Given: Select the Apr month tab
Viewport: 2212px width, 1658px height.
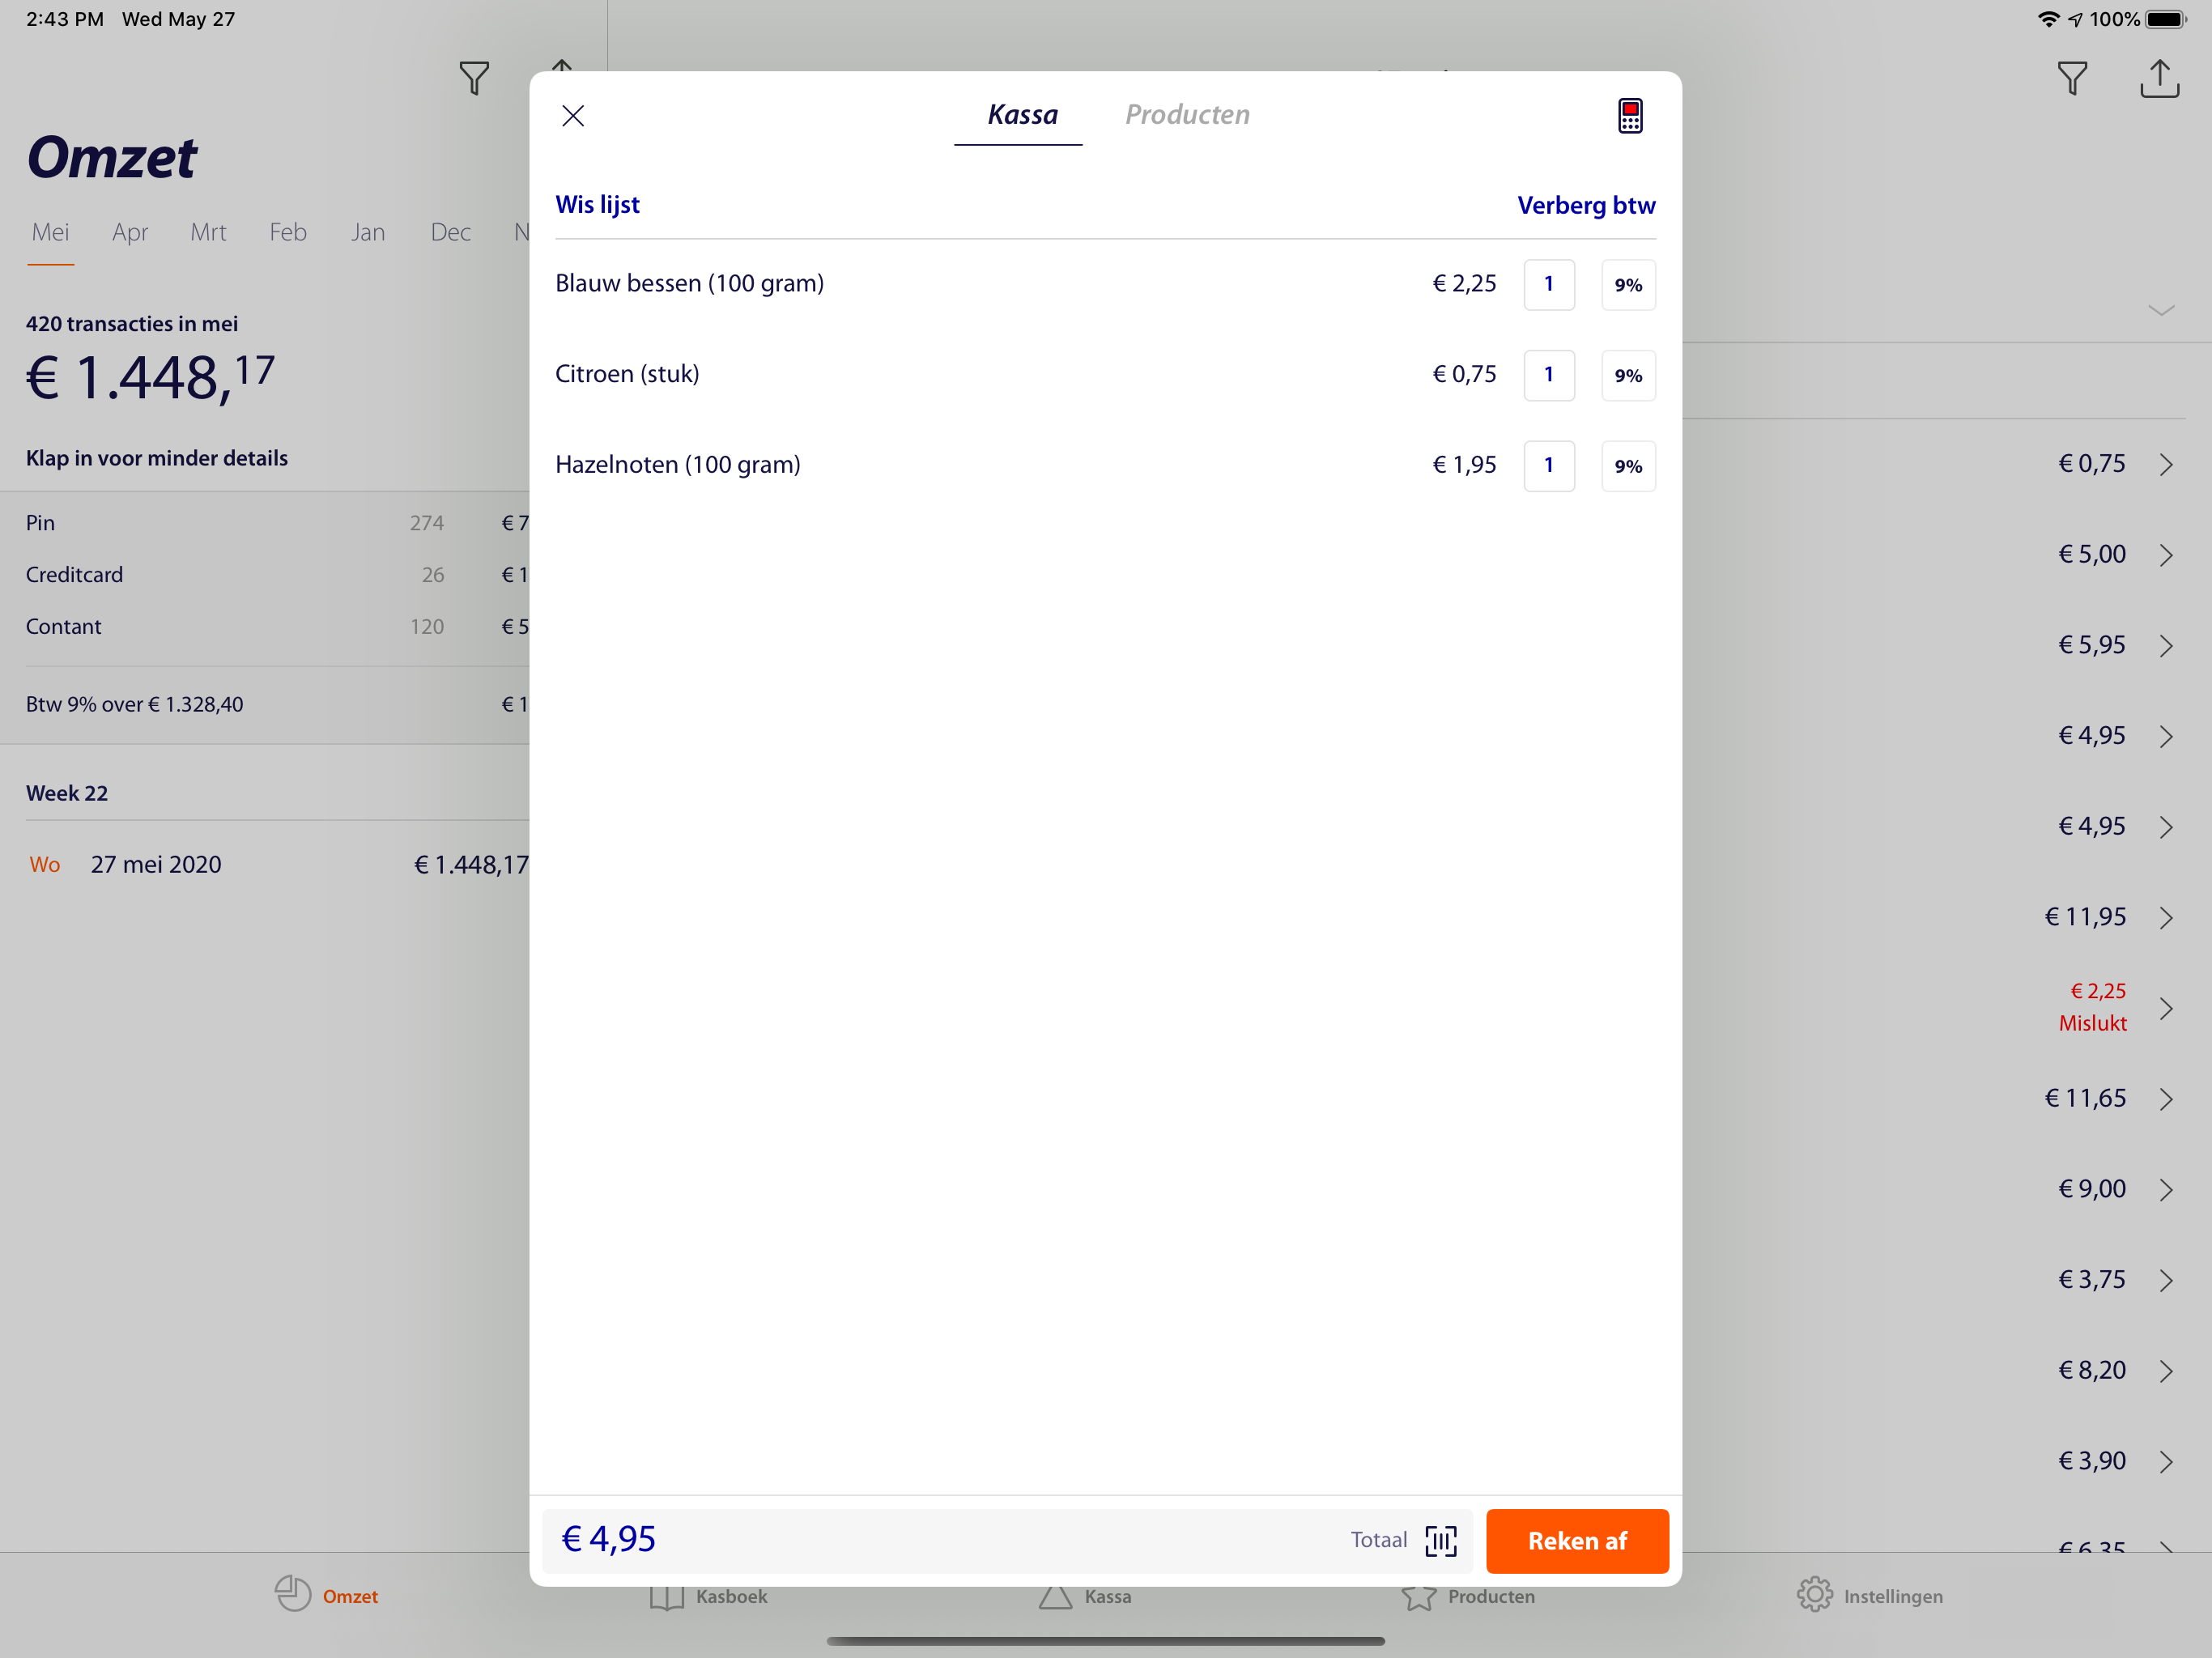Looking at the screenshot, I should click(x=130, y=232).
